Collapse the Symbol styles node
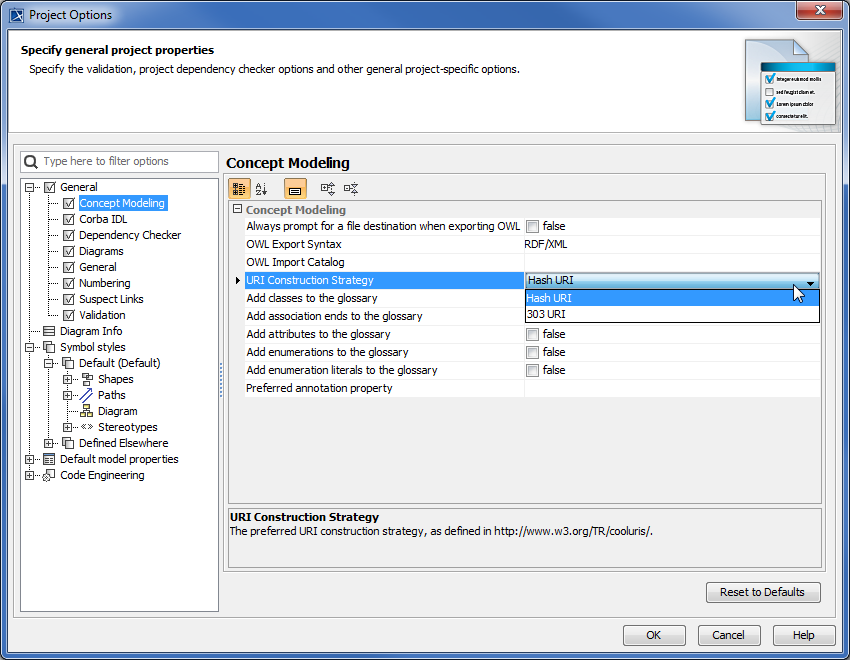 tap(30, 347)
